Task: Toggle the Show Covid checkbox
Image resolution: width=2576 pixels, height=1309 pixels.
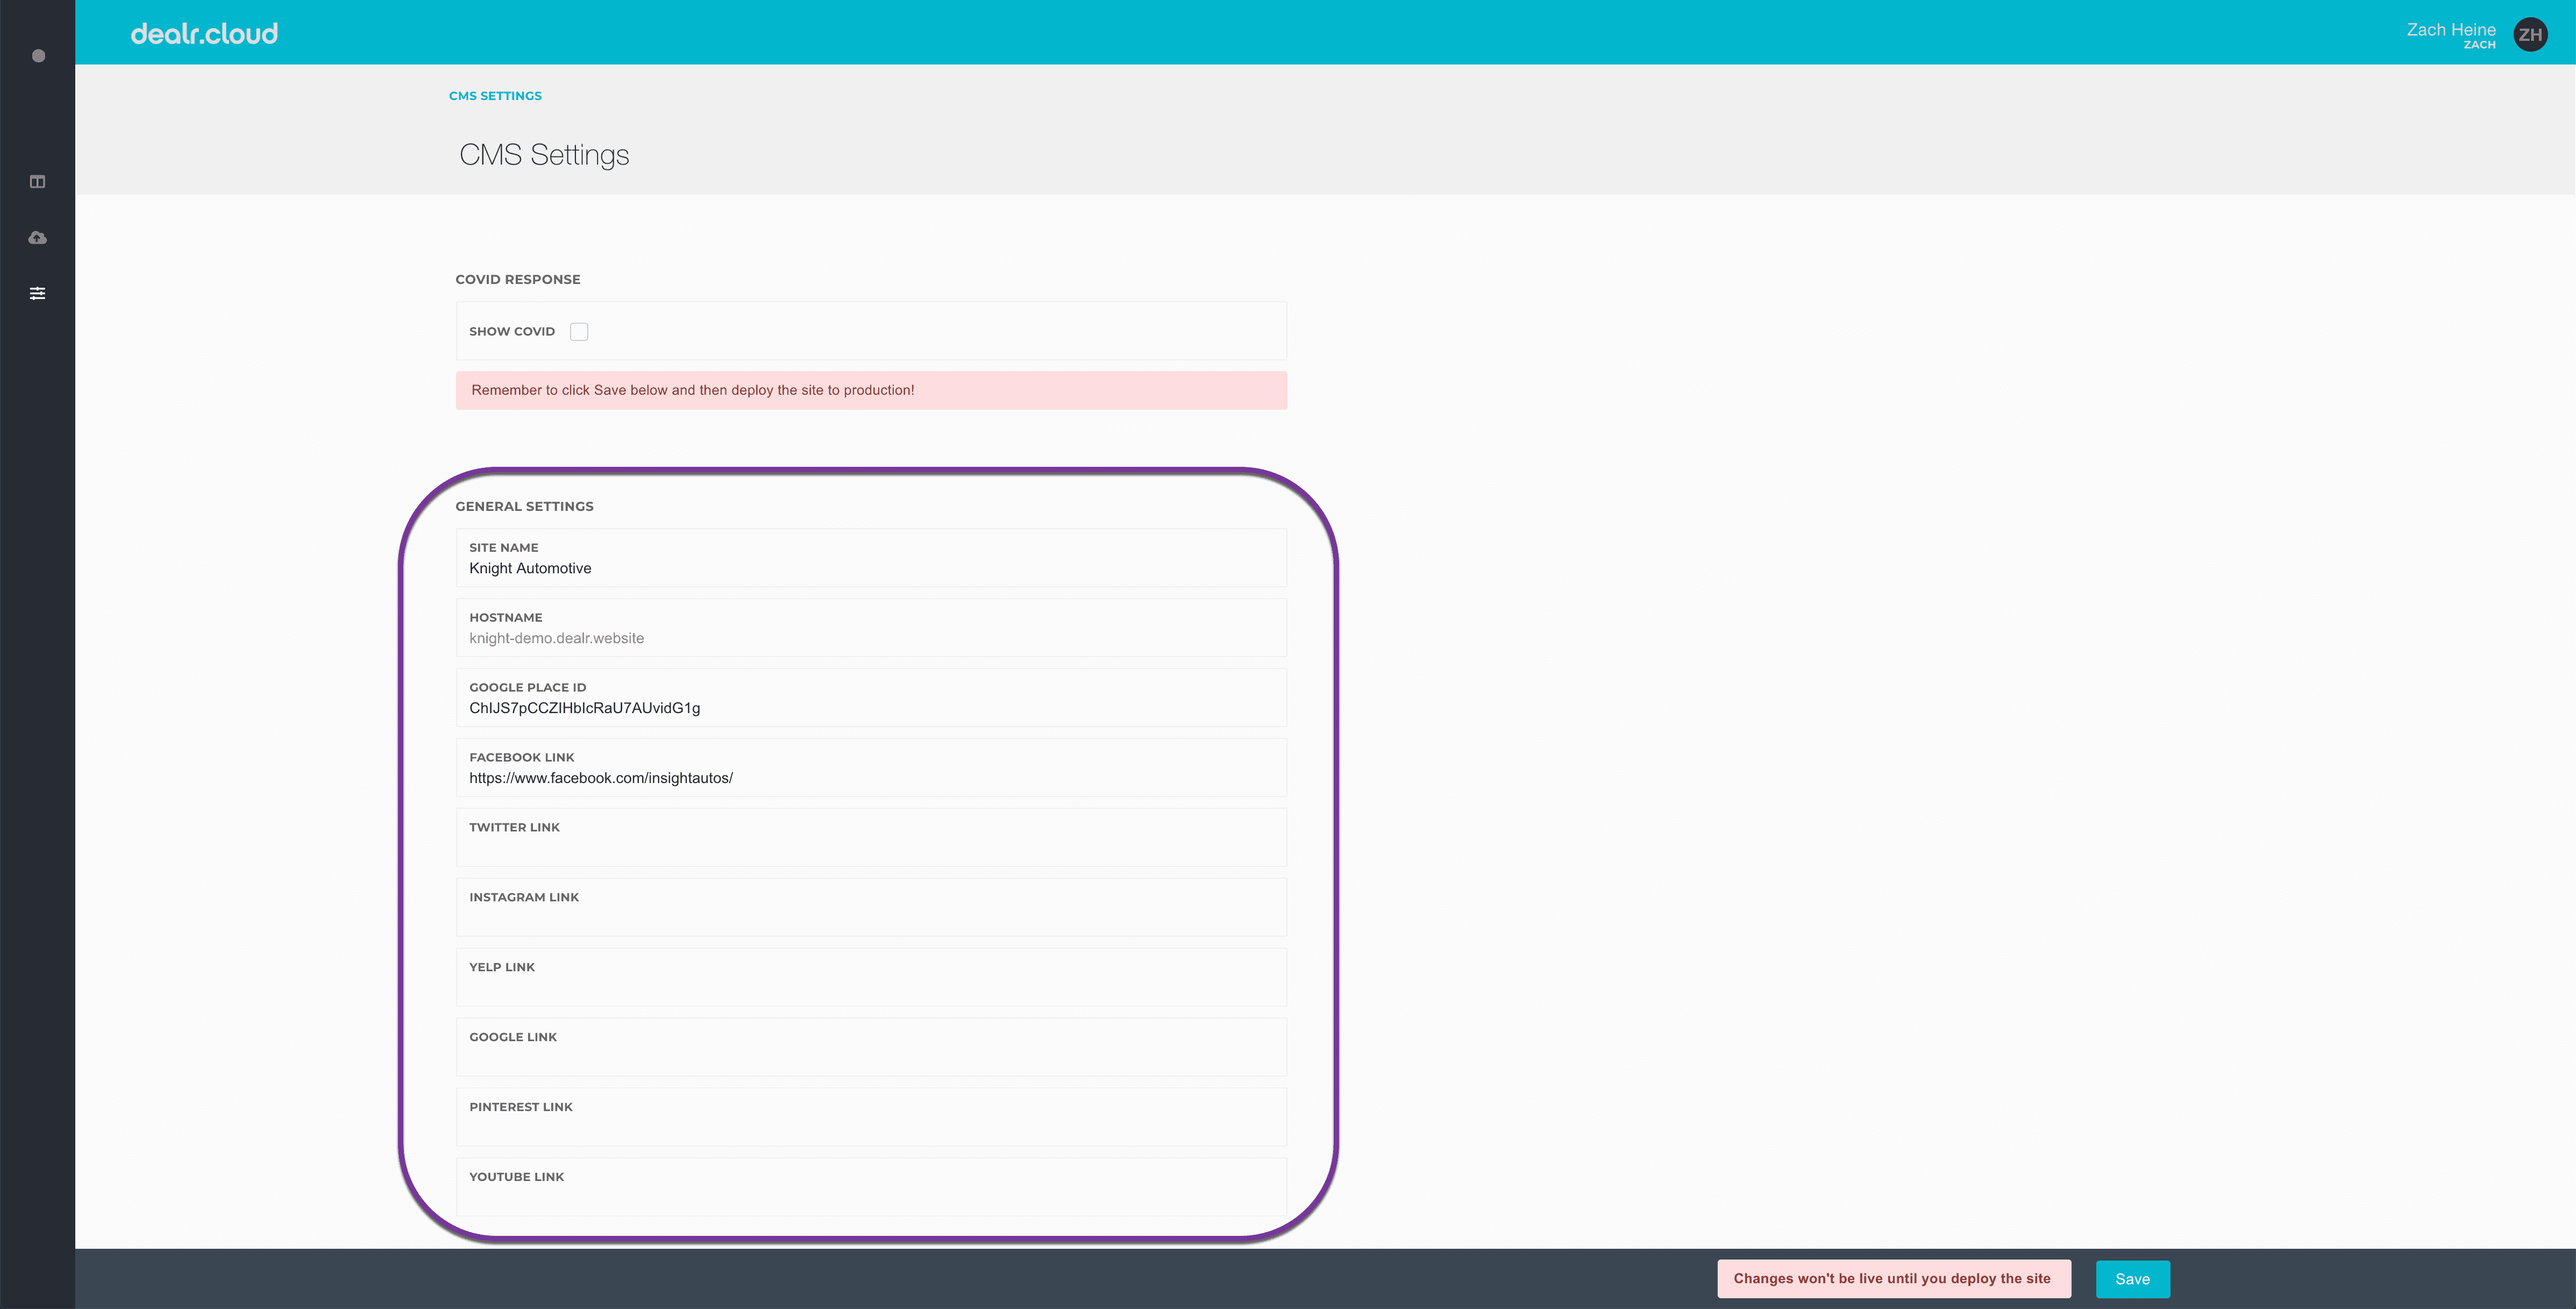Action: (579, 332)
